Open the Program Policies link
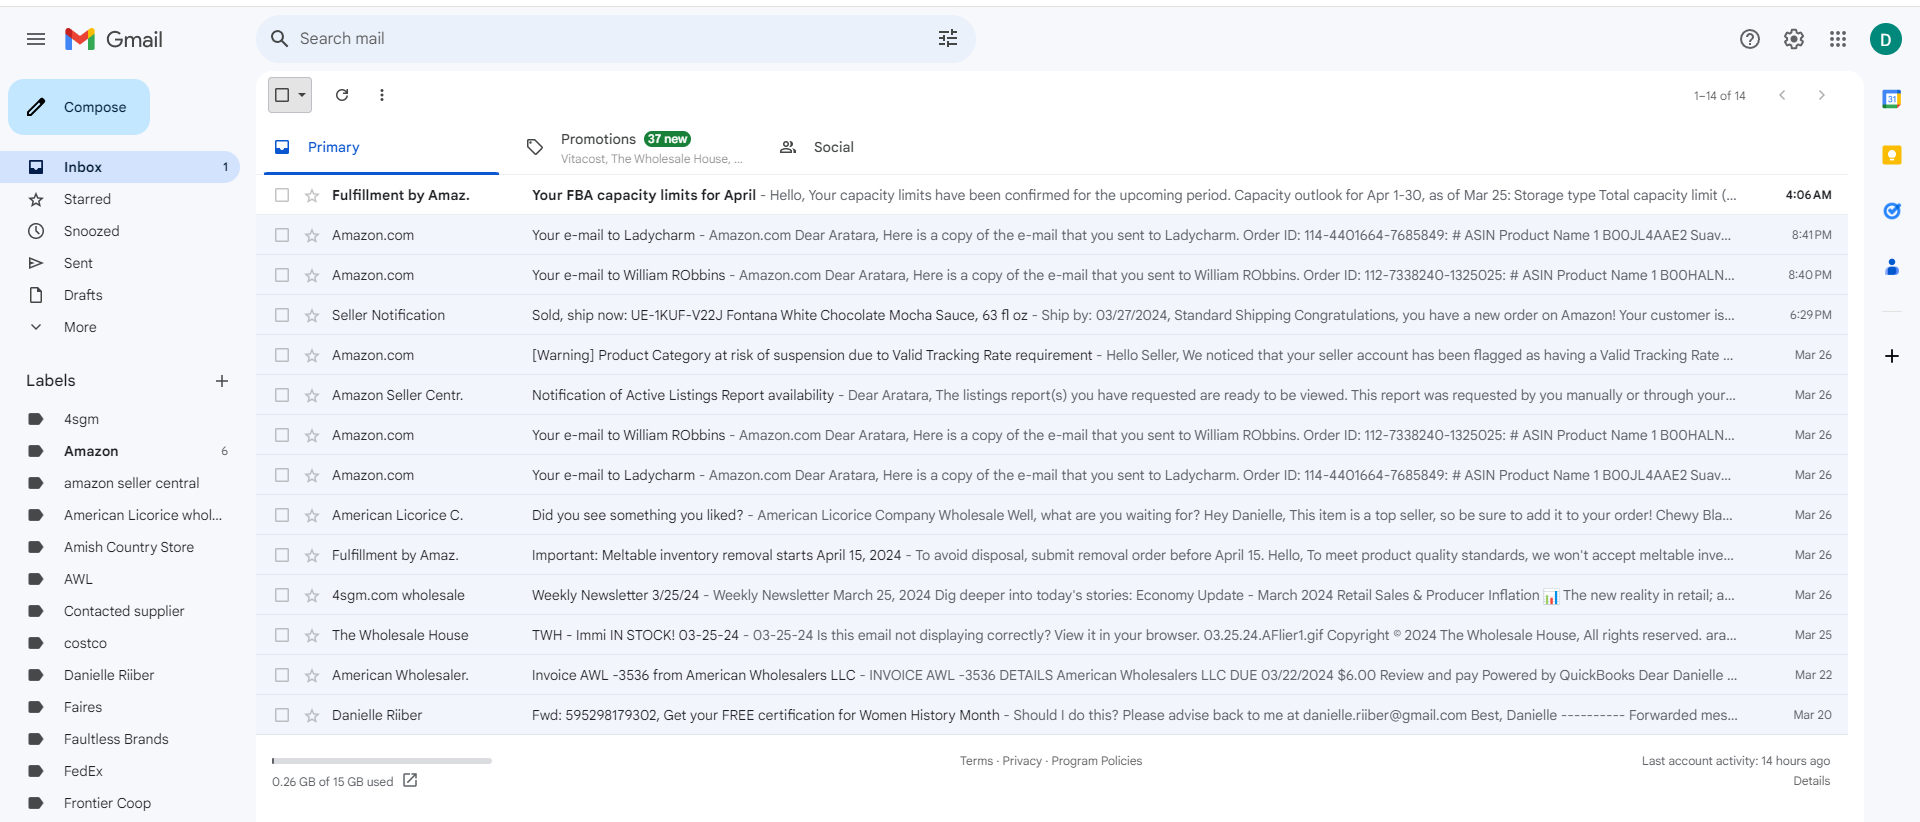 coord(1097,761)
